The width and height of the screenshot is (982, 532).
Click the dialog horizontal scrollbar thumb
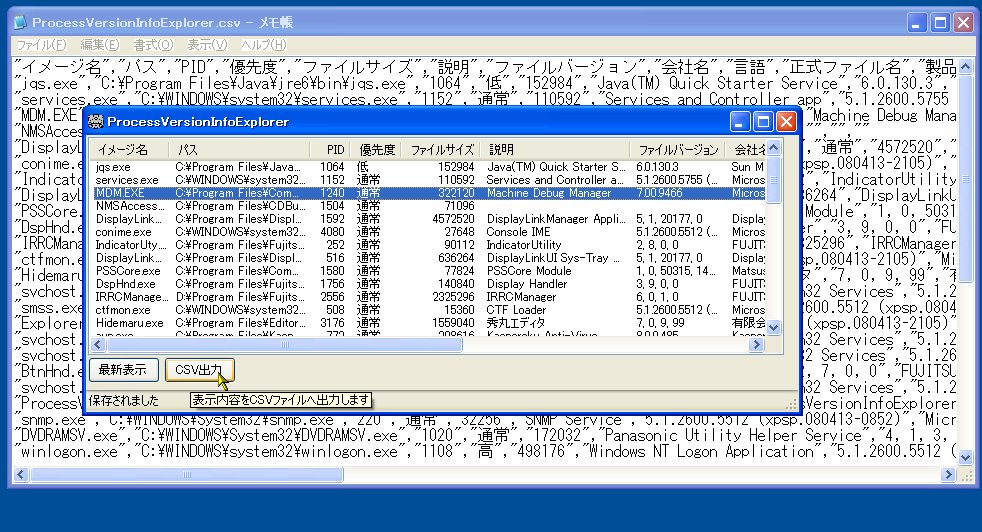point(284,344)
